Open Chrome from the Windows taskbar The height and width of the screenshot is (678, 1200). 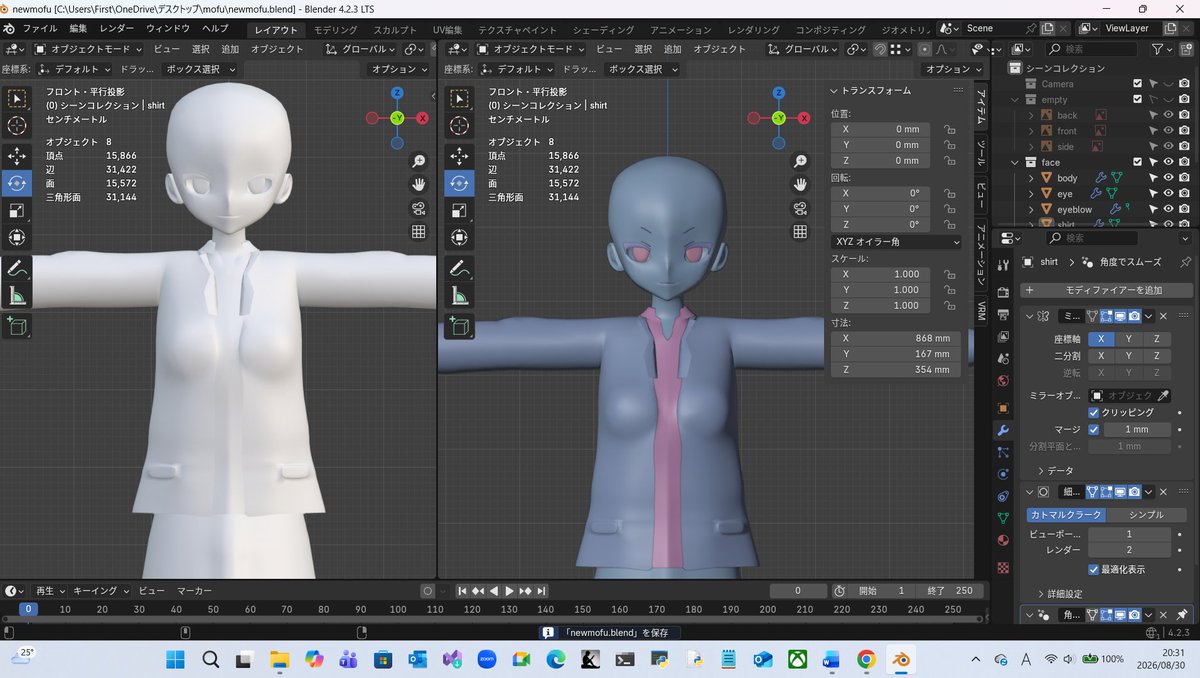(866, 659)
